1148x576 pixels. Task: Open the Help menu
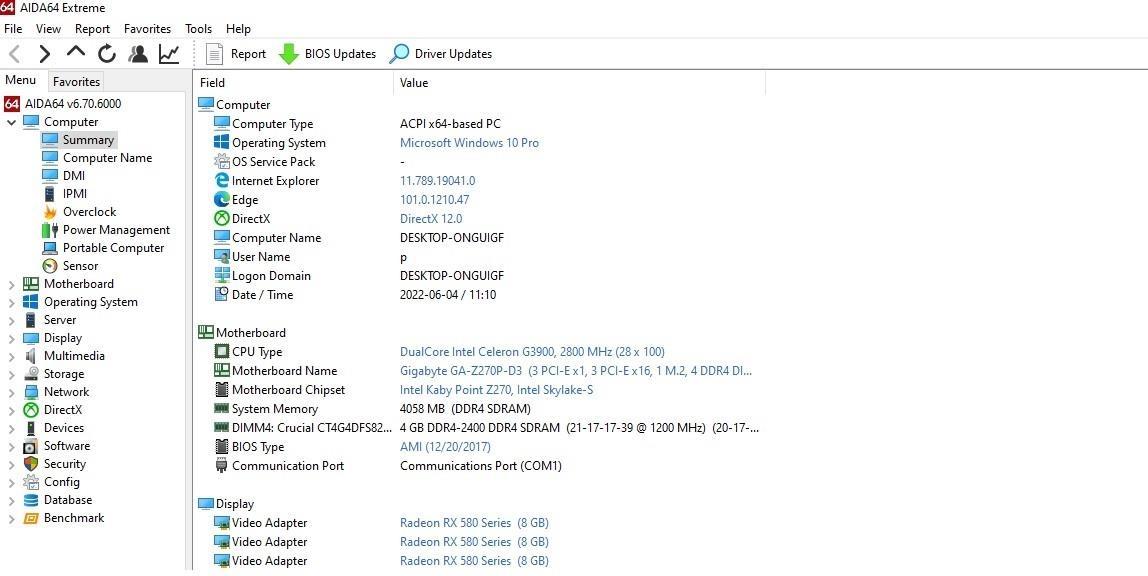[238, 29]
